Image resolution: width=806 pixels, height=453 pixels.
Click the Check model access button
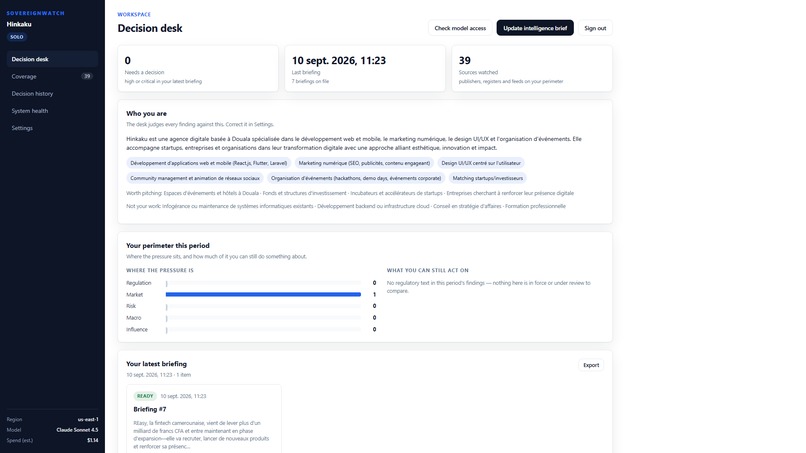460,28
